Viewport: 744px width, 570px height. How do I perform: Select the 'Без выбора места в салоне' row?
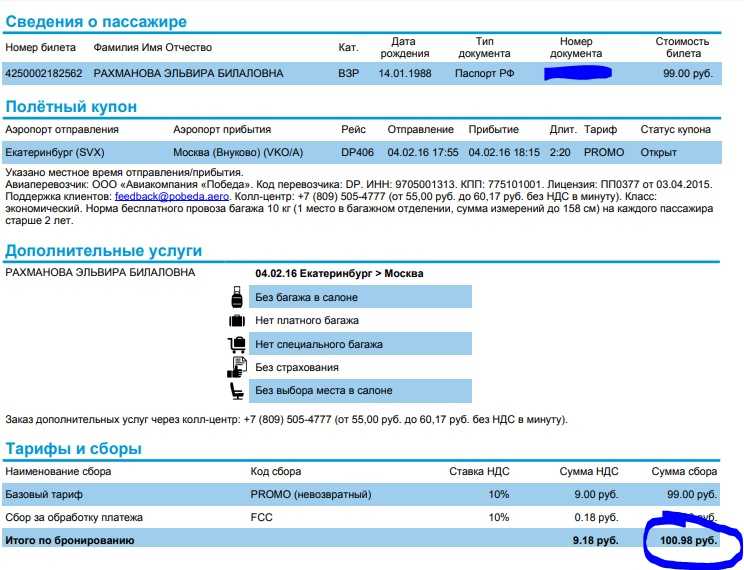[x=360, y=391]
